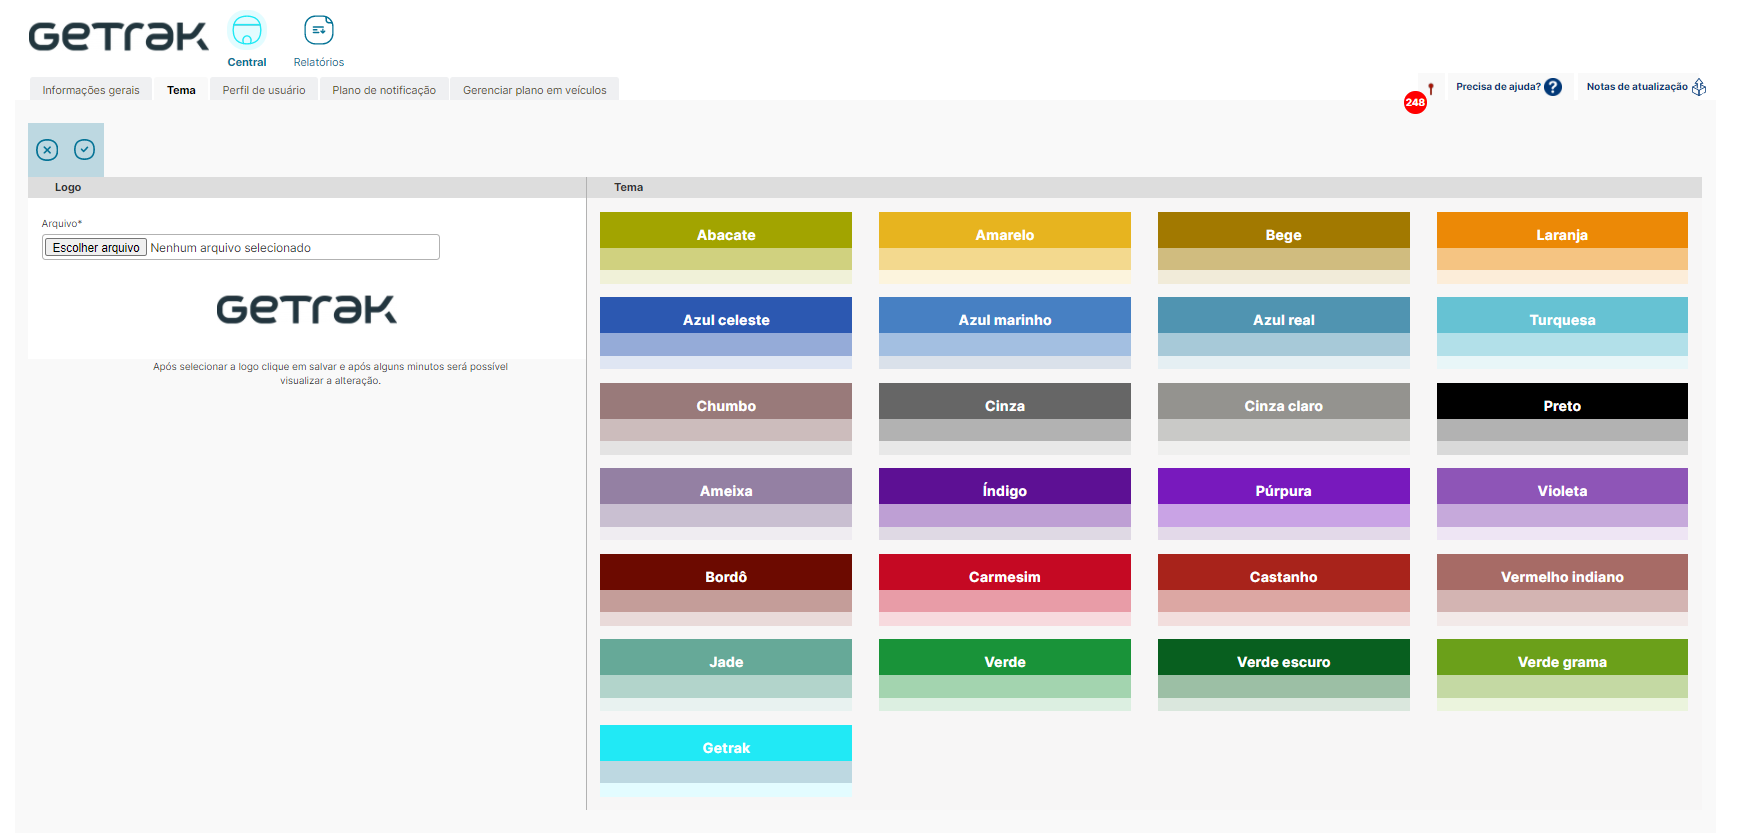Viewport: 1749px width, 834px height.
Task: Open the Central module icon
Action: point(247,32)
